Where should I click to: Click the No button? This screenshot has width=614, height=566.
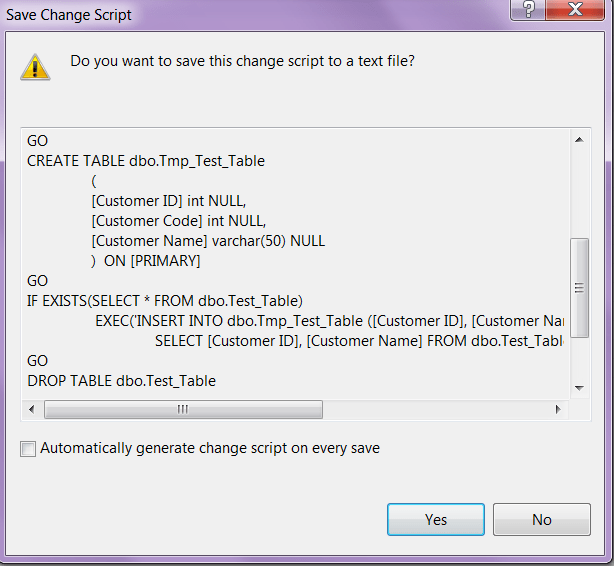[x=542, y=519]
